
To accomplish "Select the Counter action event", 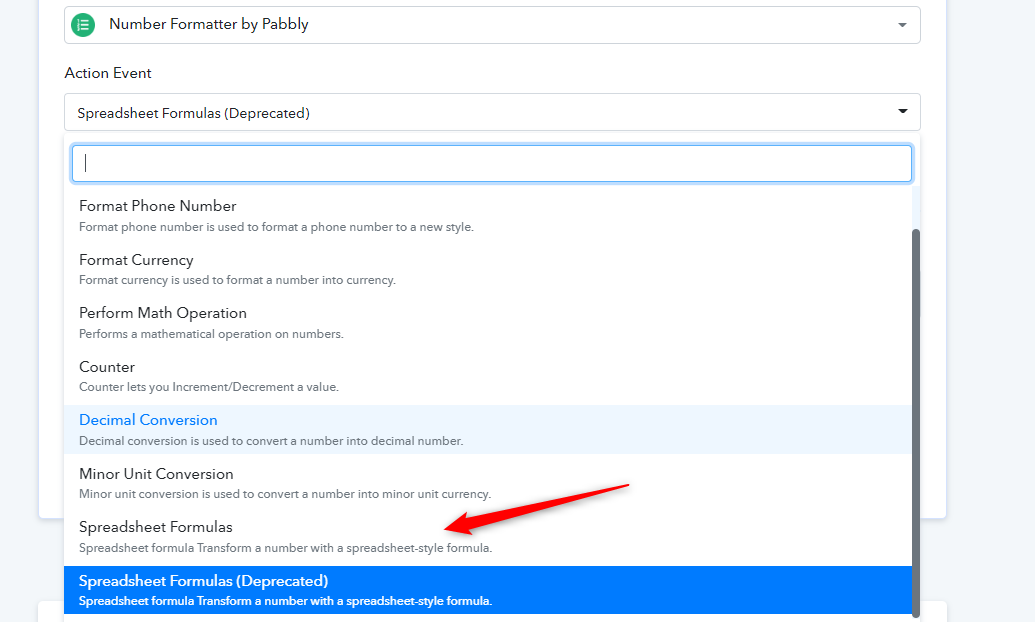I will coord(107,367).
